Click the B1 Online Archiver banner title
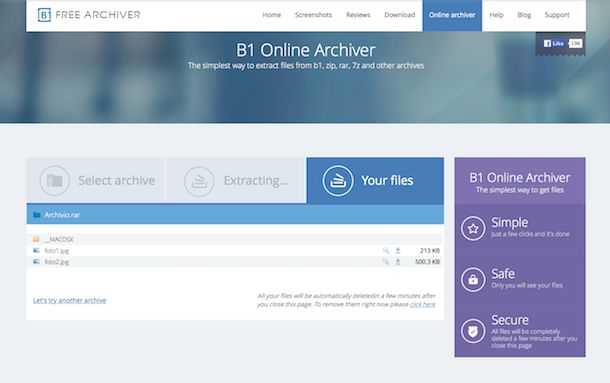This screenshot has height=383, width=610. click(306, 50)
